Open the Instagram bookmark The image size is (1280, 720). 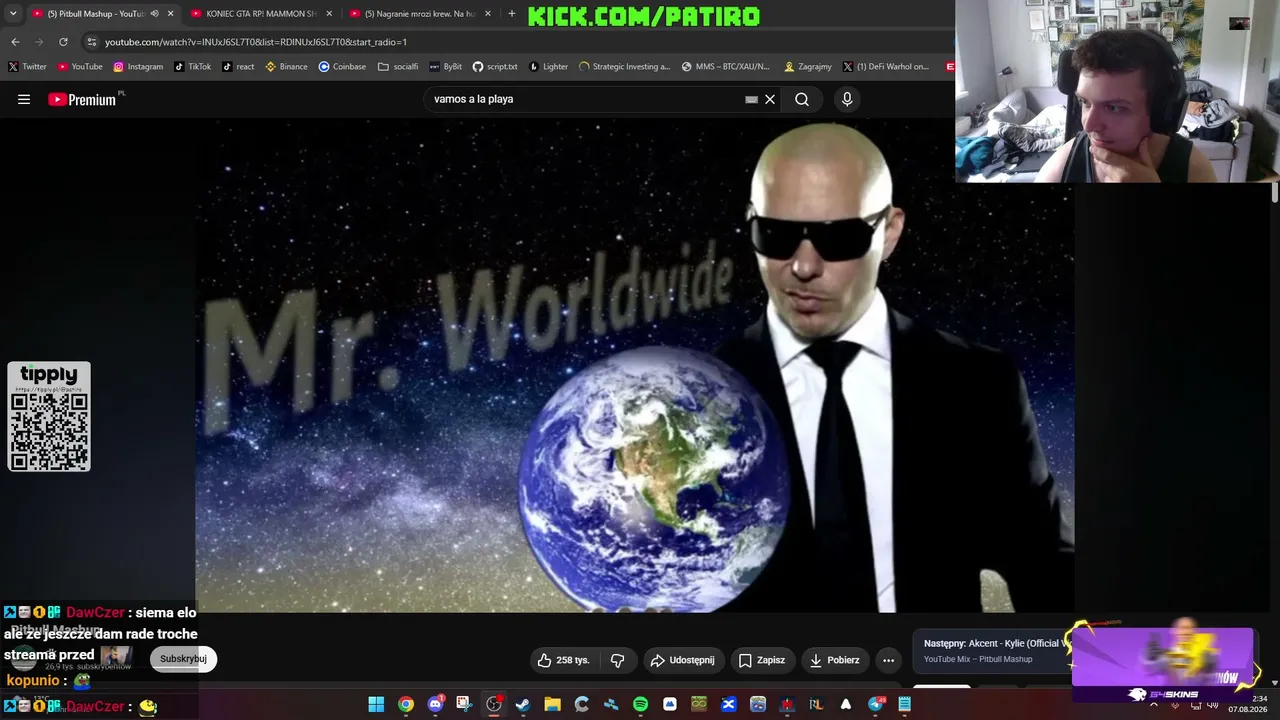(138, 67)
